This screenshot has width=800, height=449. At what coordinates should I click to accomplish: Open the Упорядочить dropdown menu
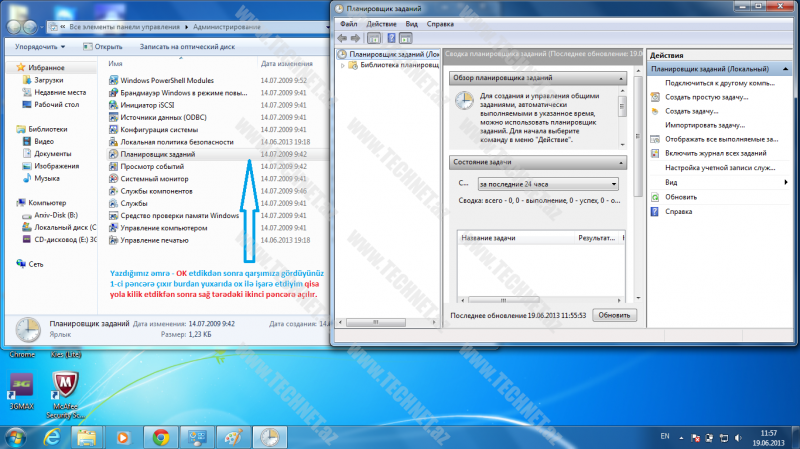(x=40, y=46)
